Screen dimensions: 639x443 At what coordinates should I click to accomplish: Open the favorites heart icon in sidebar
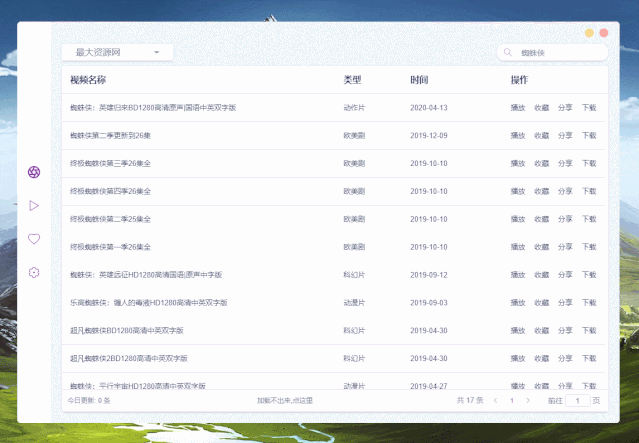pos(34,239)
